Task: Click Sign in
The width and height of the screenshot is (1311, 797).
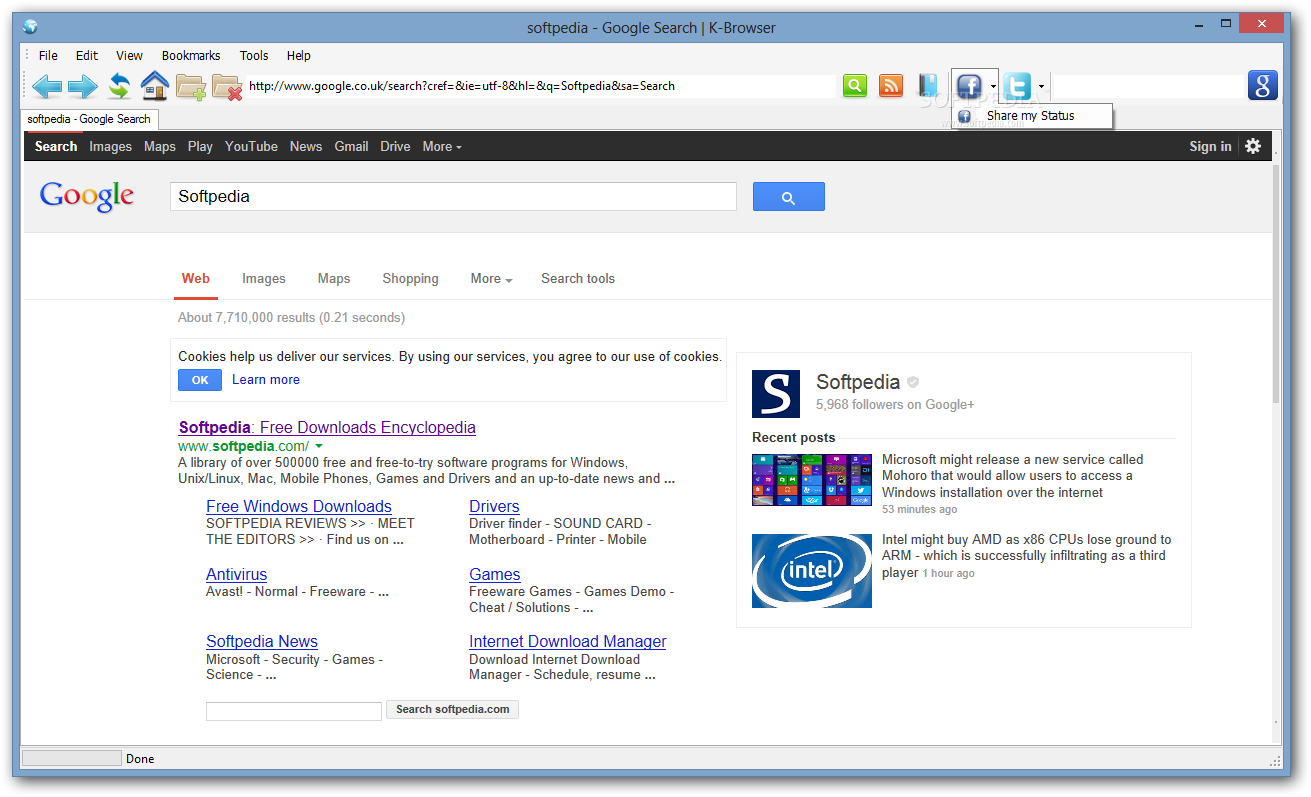Action: click(1210, 146)
